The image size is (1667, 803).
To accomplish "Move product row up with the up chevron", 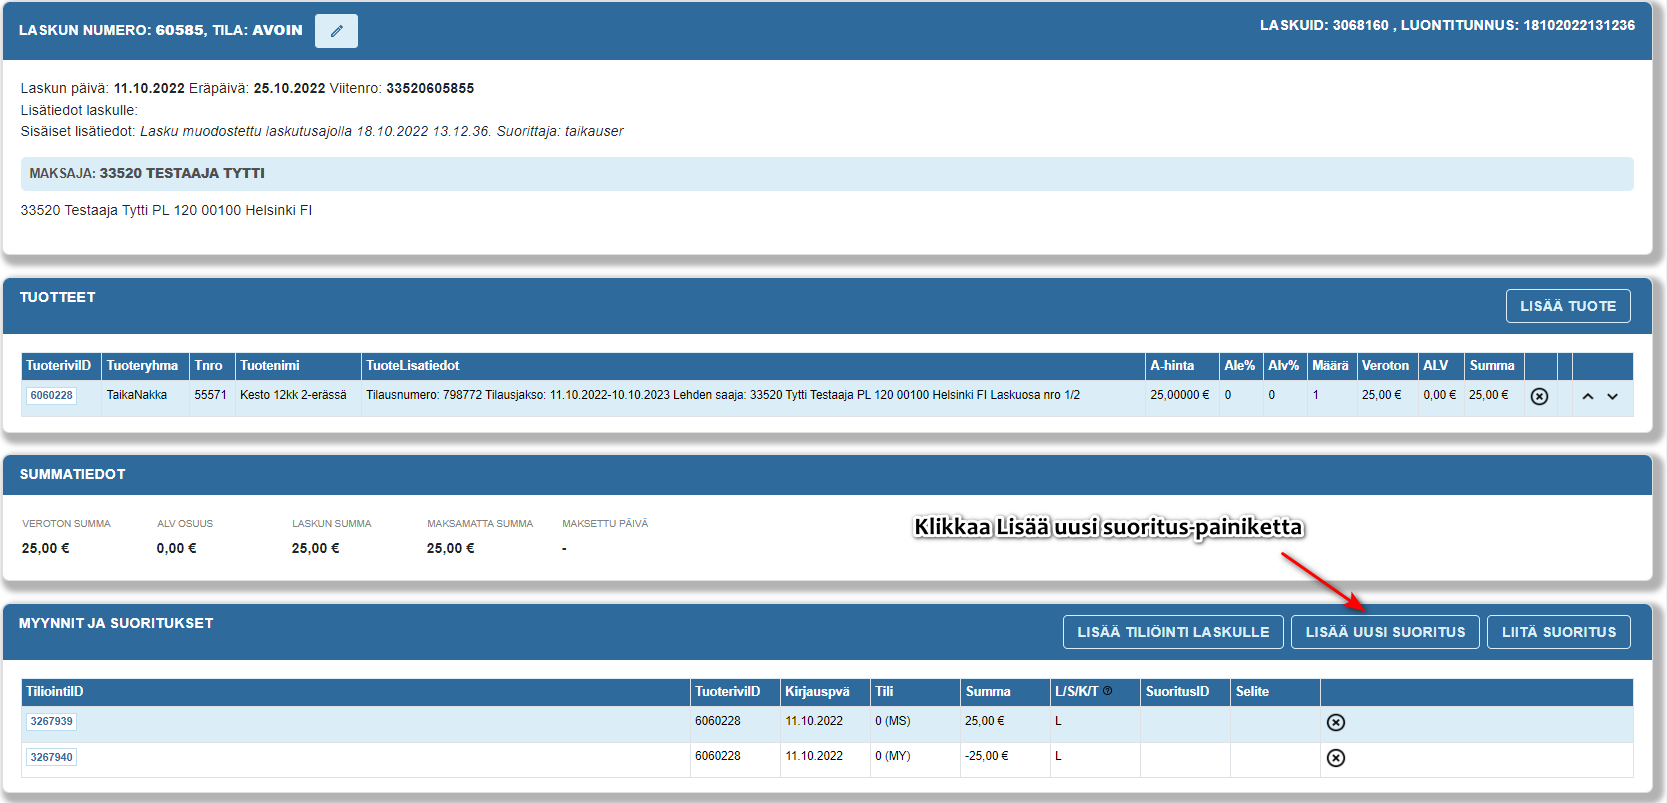I will [1587, 397].
